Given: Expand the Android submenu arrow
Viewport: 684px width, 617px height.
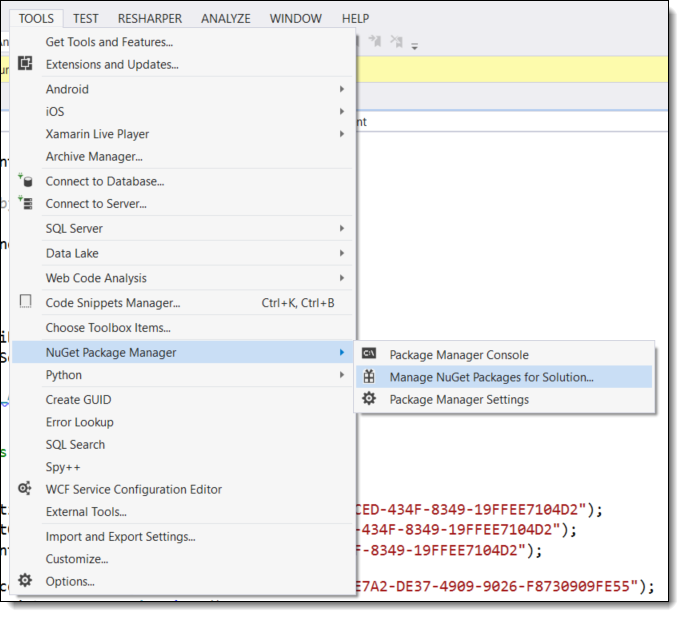Looking at the screenshot, I should tap(342, 89).
